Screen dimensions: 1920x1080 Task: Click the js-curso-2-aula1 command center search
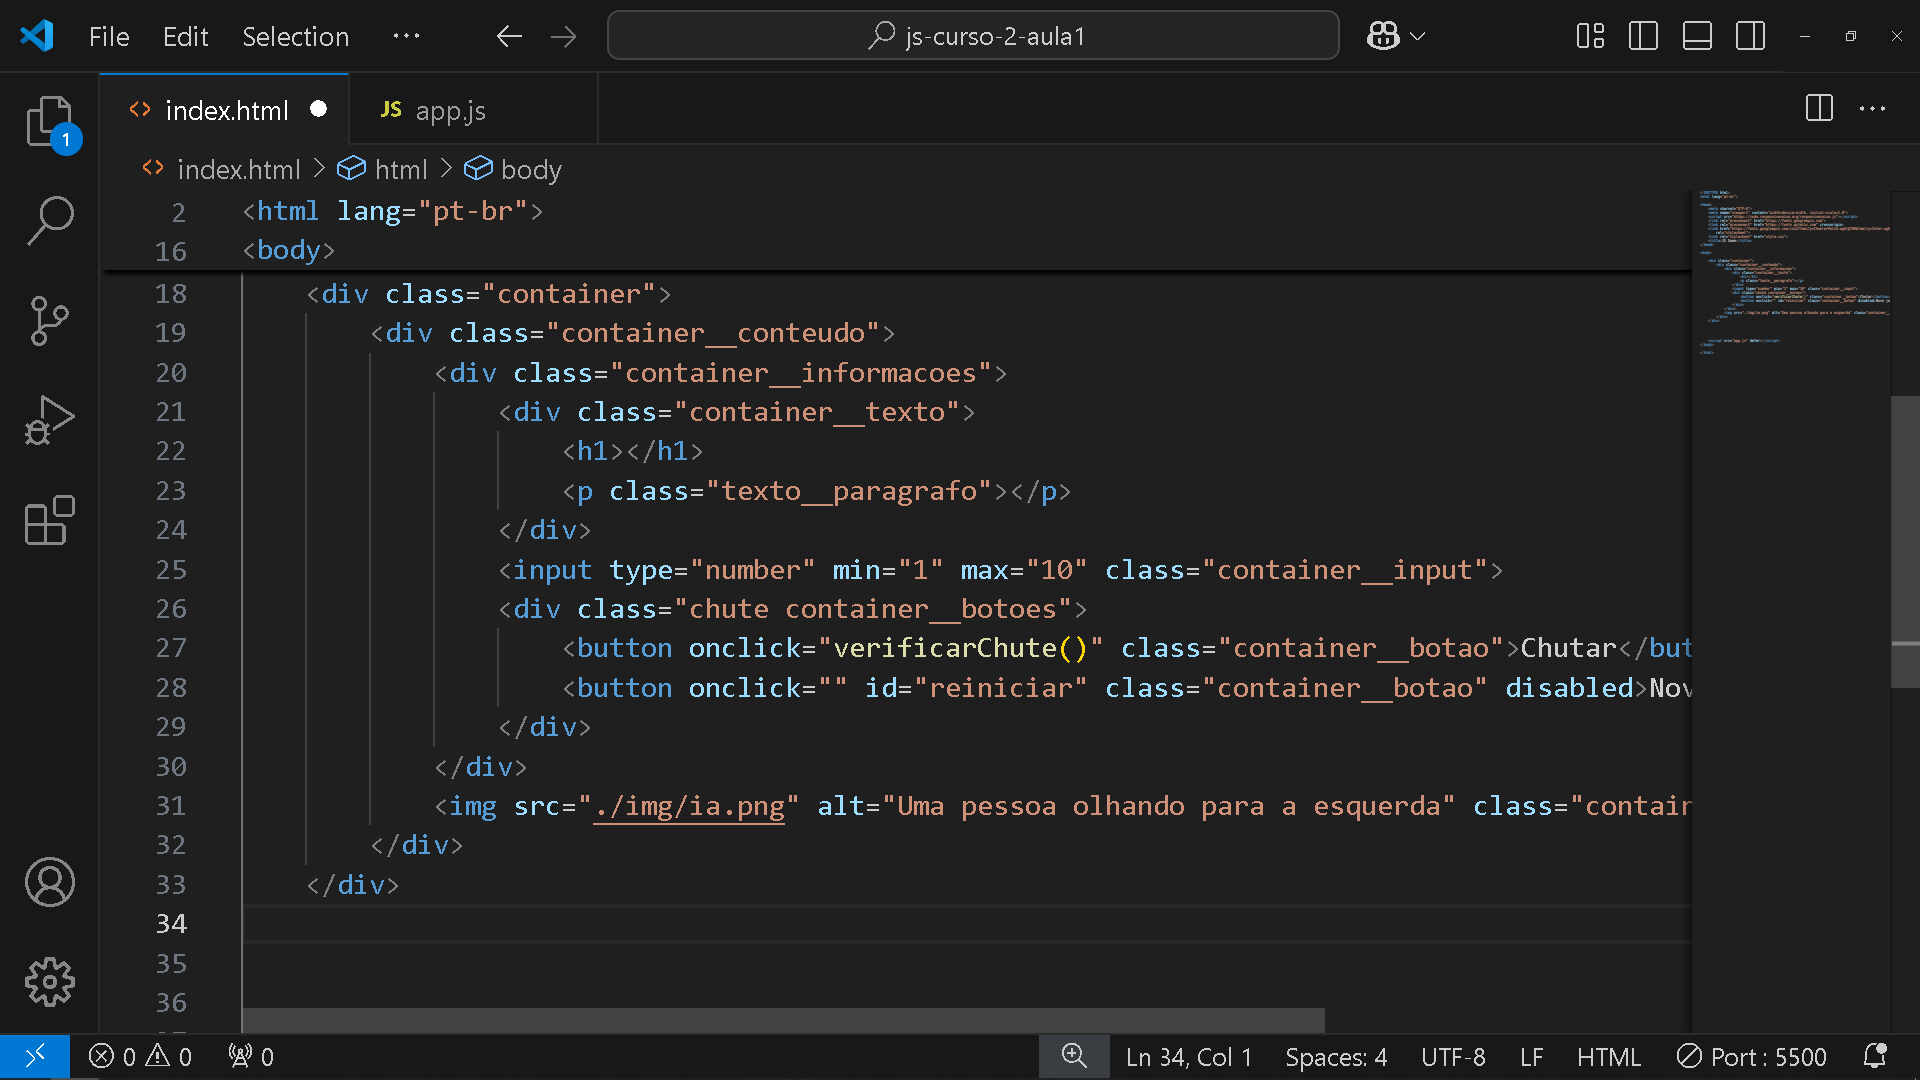pos(973,36)
